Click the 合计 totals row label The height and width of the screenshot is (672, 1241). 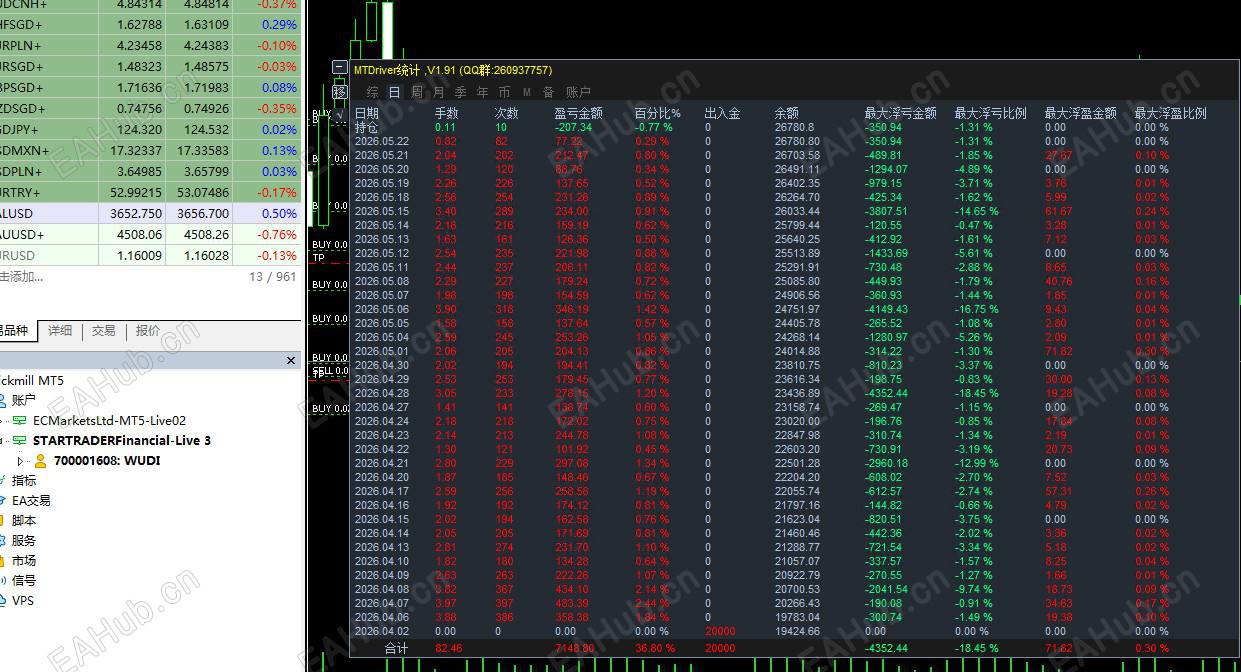coord(397,649)
